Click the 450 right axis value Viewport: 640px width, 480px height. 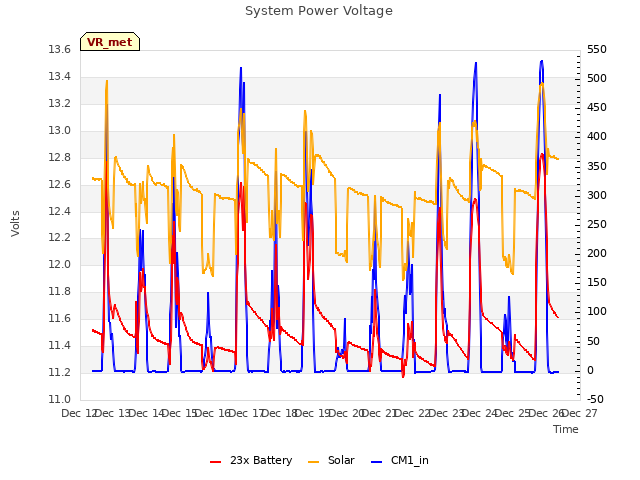point(597,108)
